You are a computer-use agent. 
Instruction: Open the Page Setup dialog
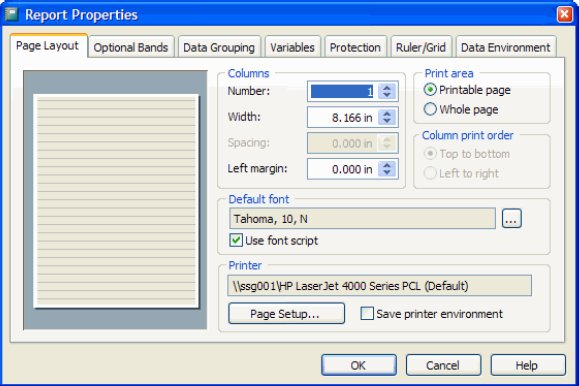pyautogui.click(x=287, y=314)
